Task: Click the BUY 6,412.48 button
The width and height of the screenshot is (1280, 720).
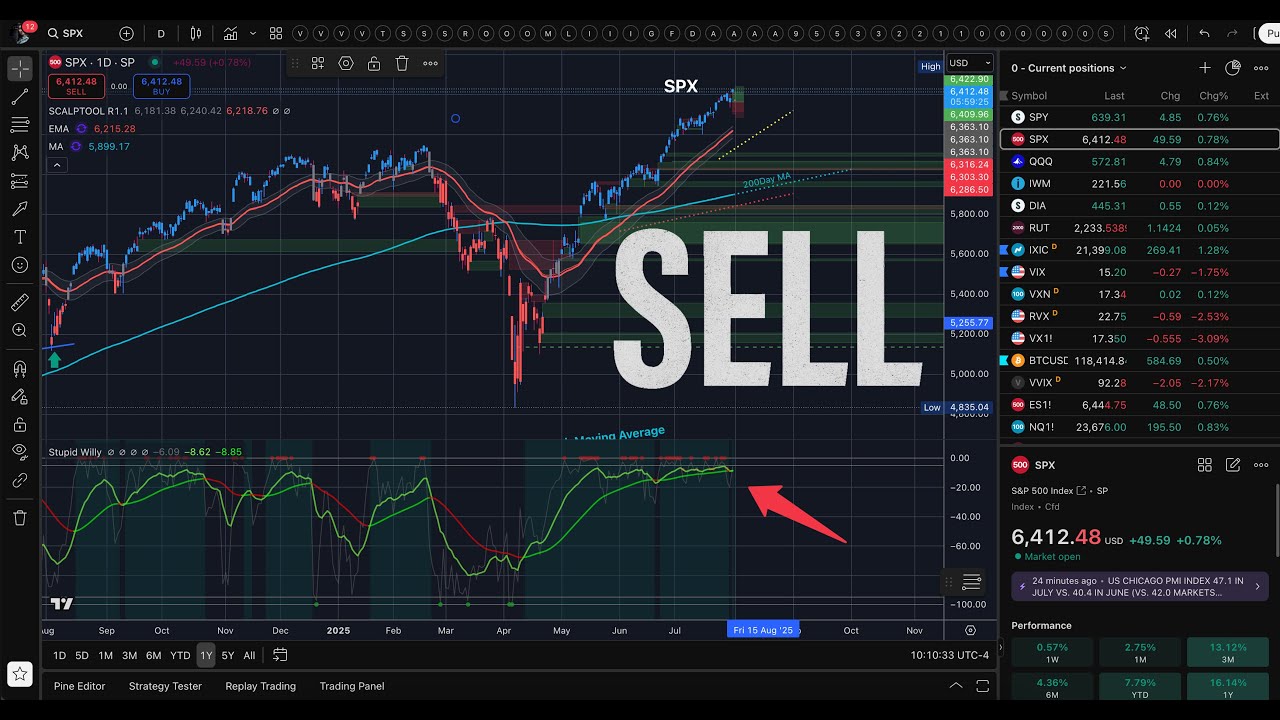Action: (162, 86)
